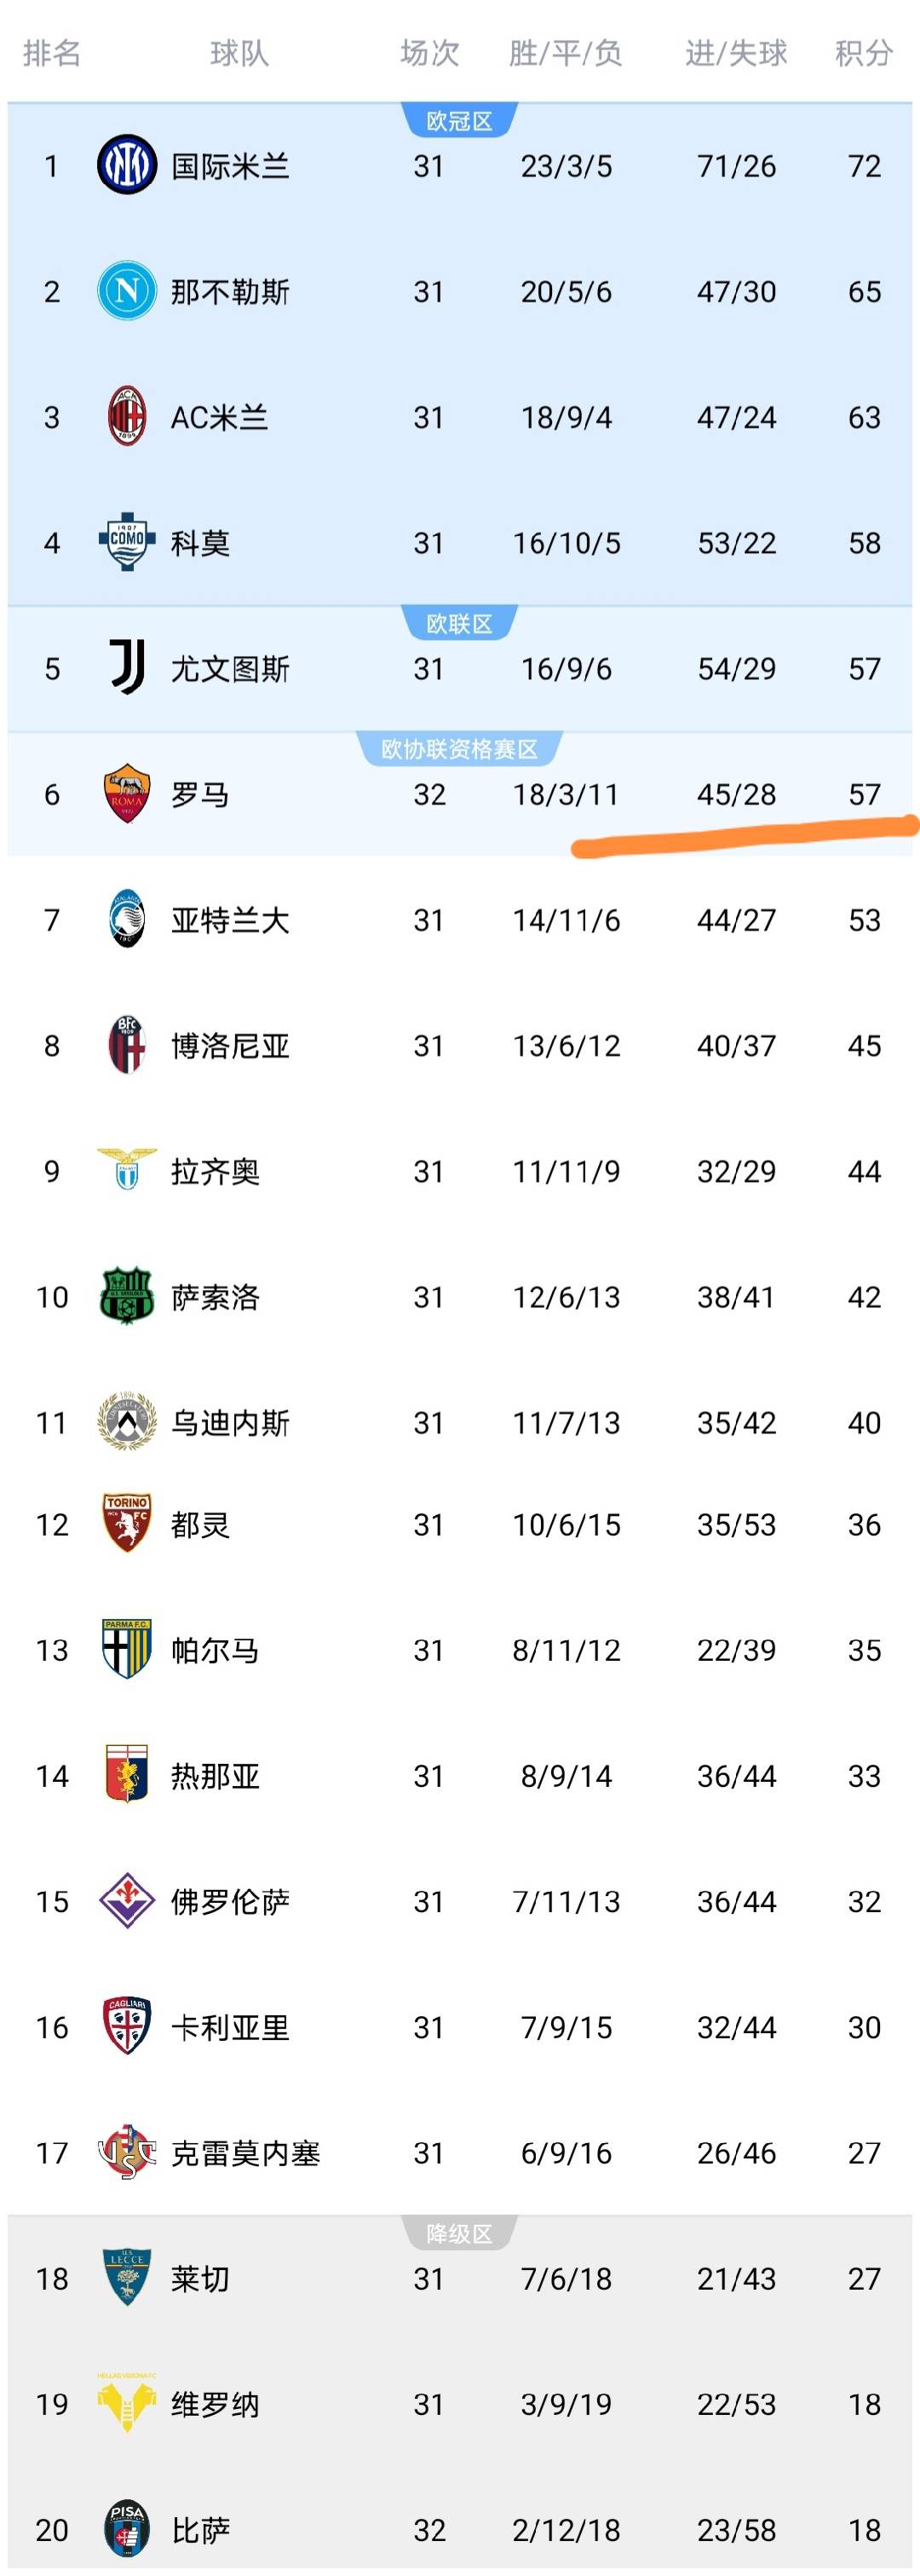
Task: Open team 博洛尼亚 from the standings
Action: 230,1046
